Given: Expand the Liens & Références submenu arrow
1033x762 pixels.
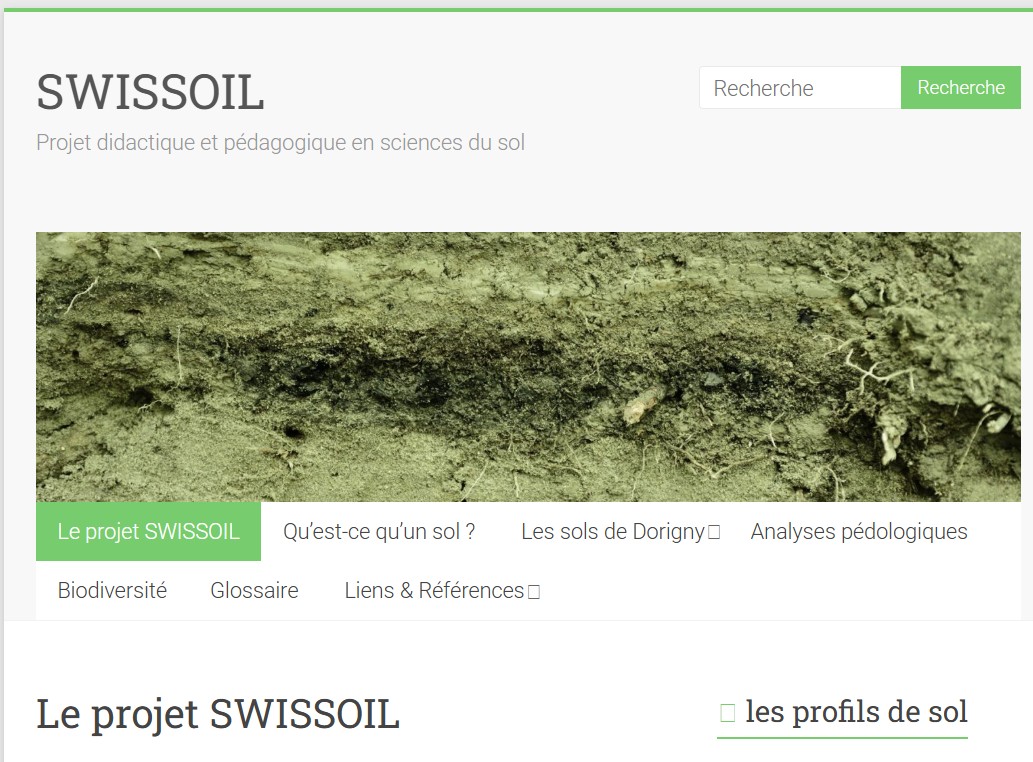Looking at the screenshot, I should [x=534, y=591].
